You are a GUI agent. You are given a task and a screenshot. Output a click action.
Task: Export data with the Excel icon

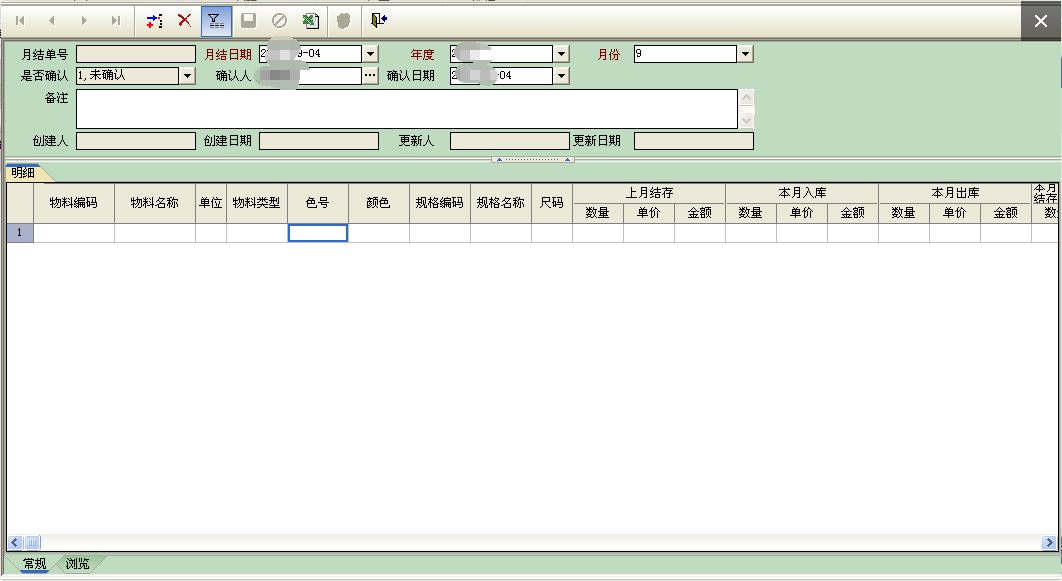coord(311,20)
